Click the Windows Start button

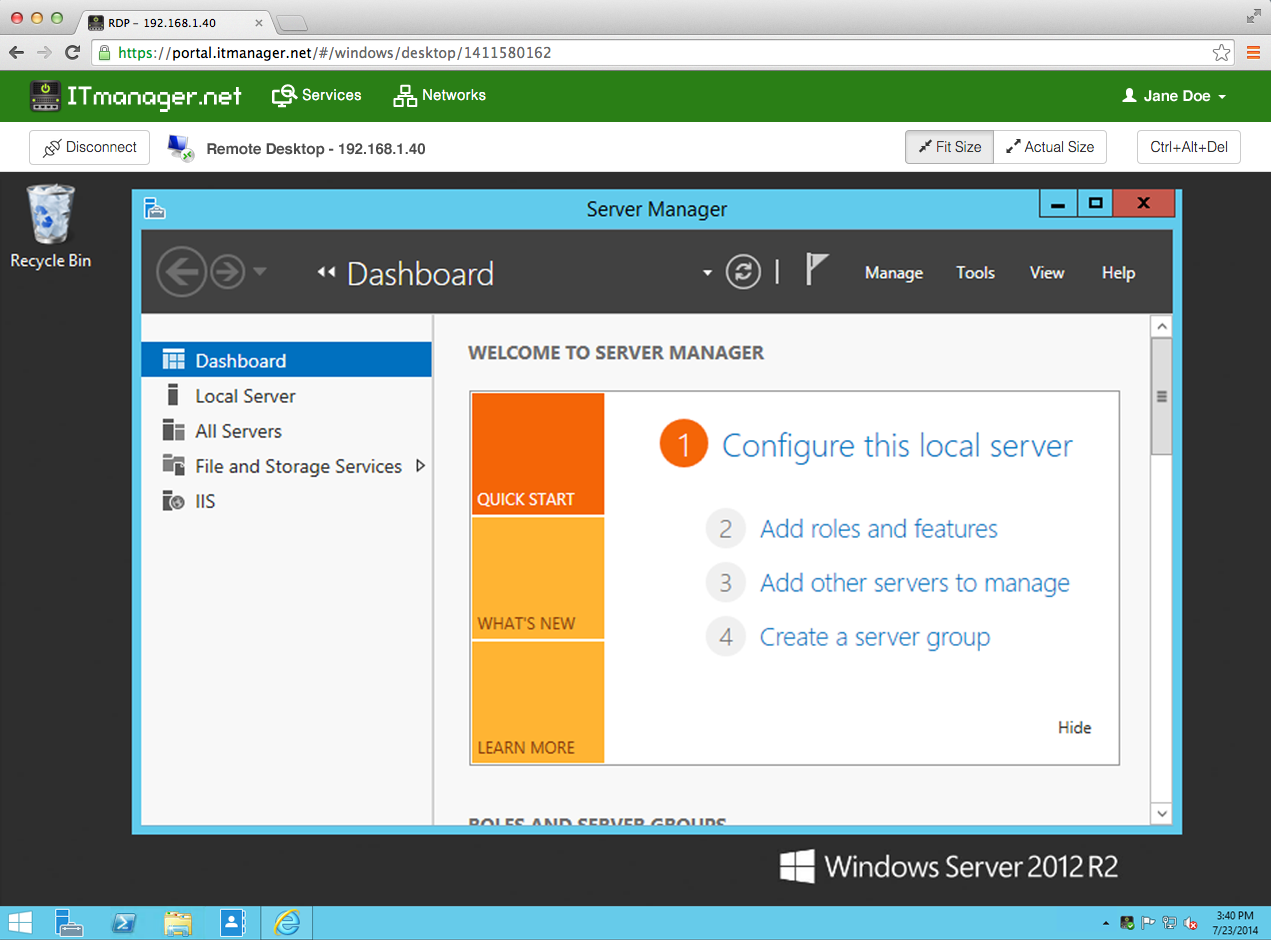click(20, 922)
